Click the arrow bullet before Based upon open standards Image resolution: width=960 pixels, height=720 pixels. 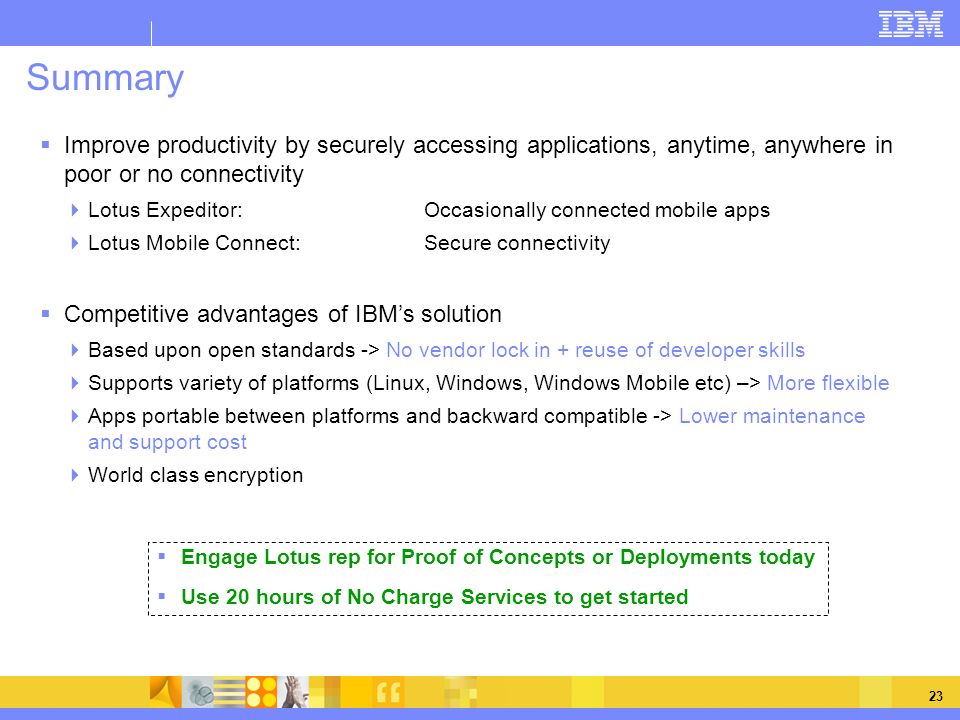pos(75,350)
